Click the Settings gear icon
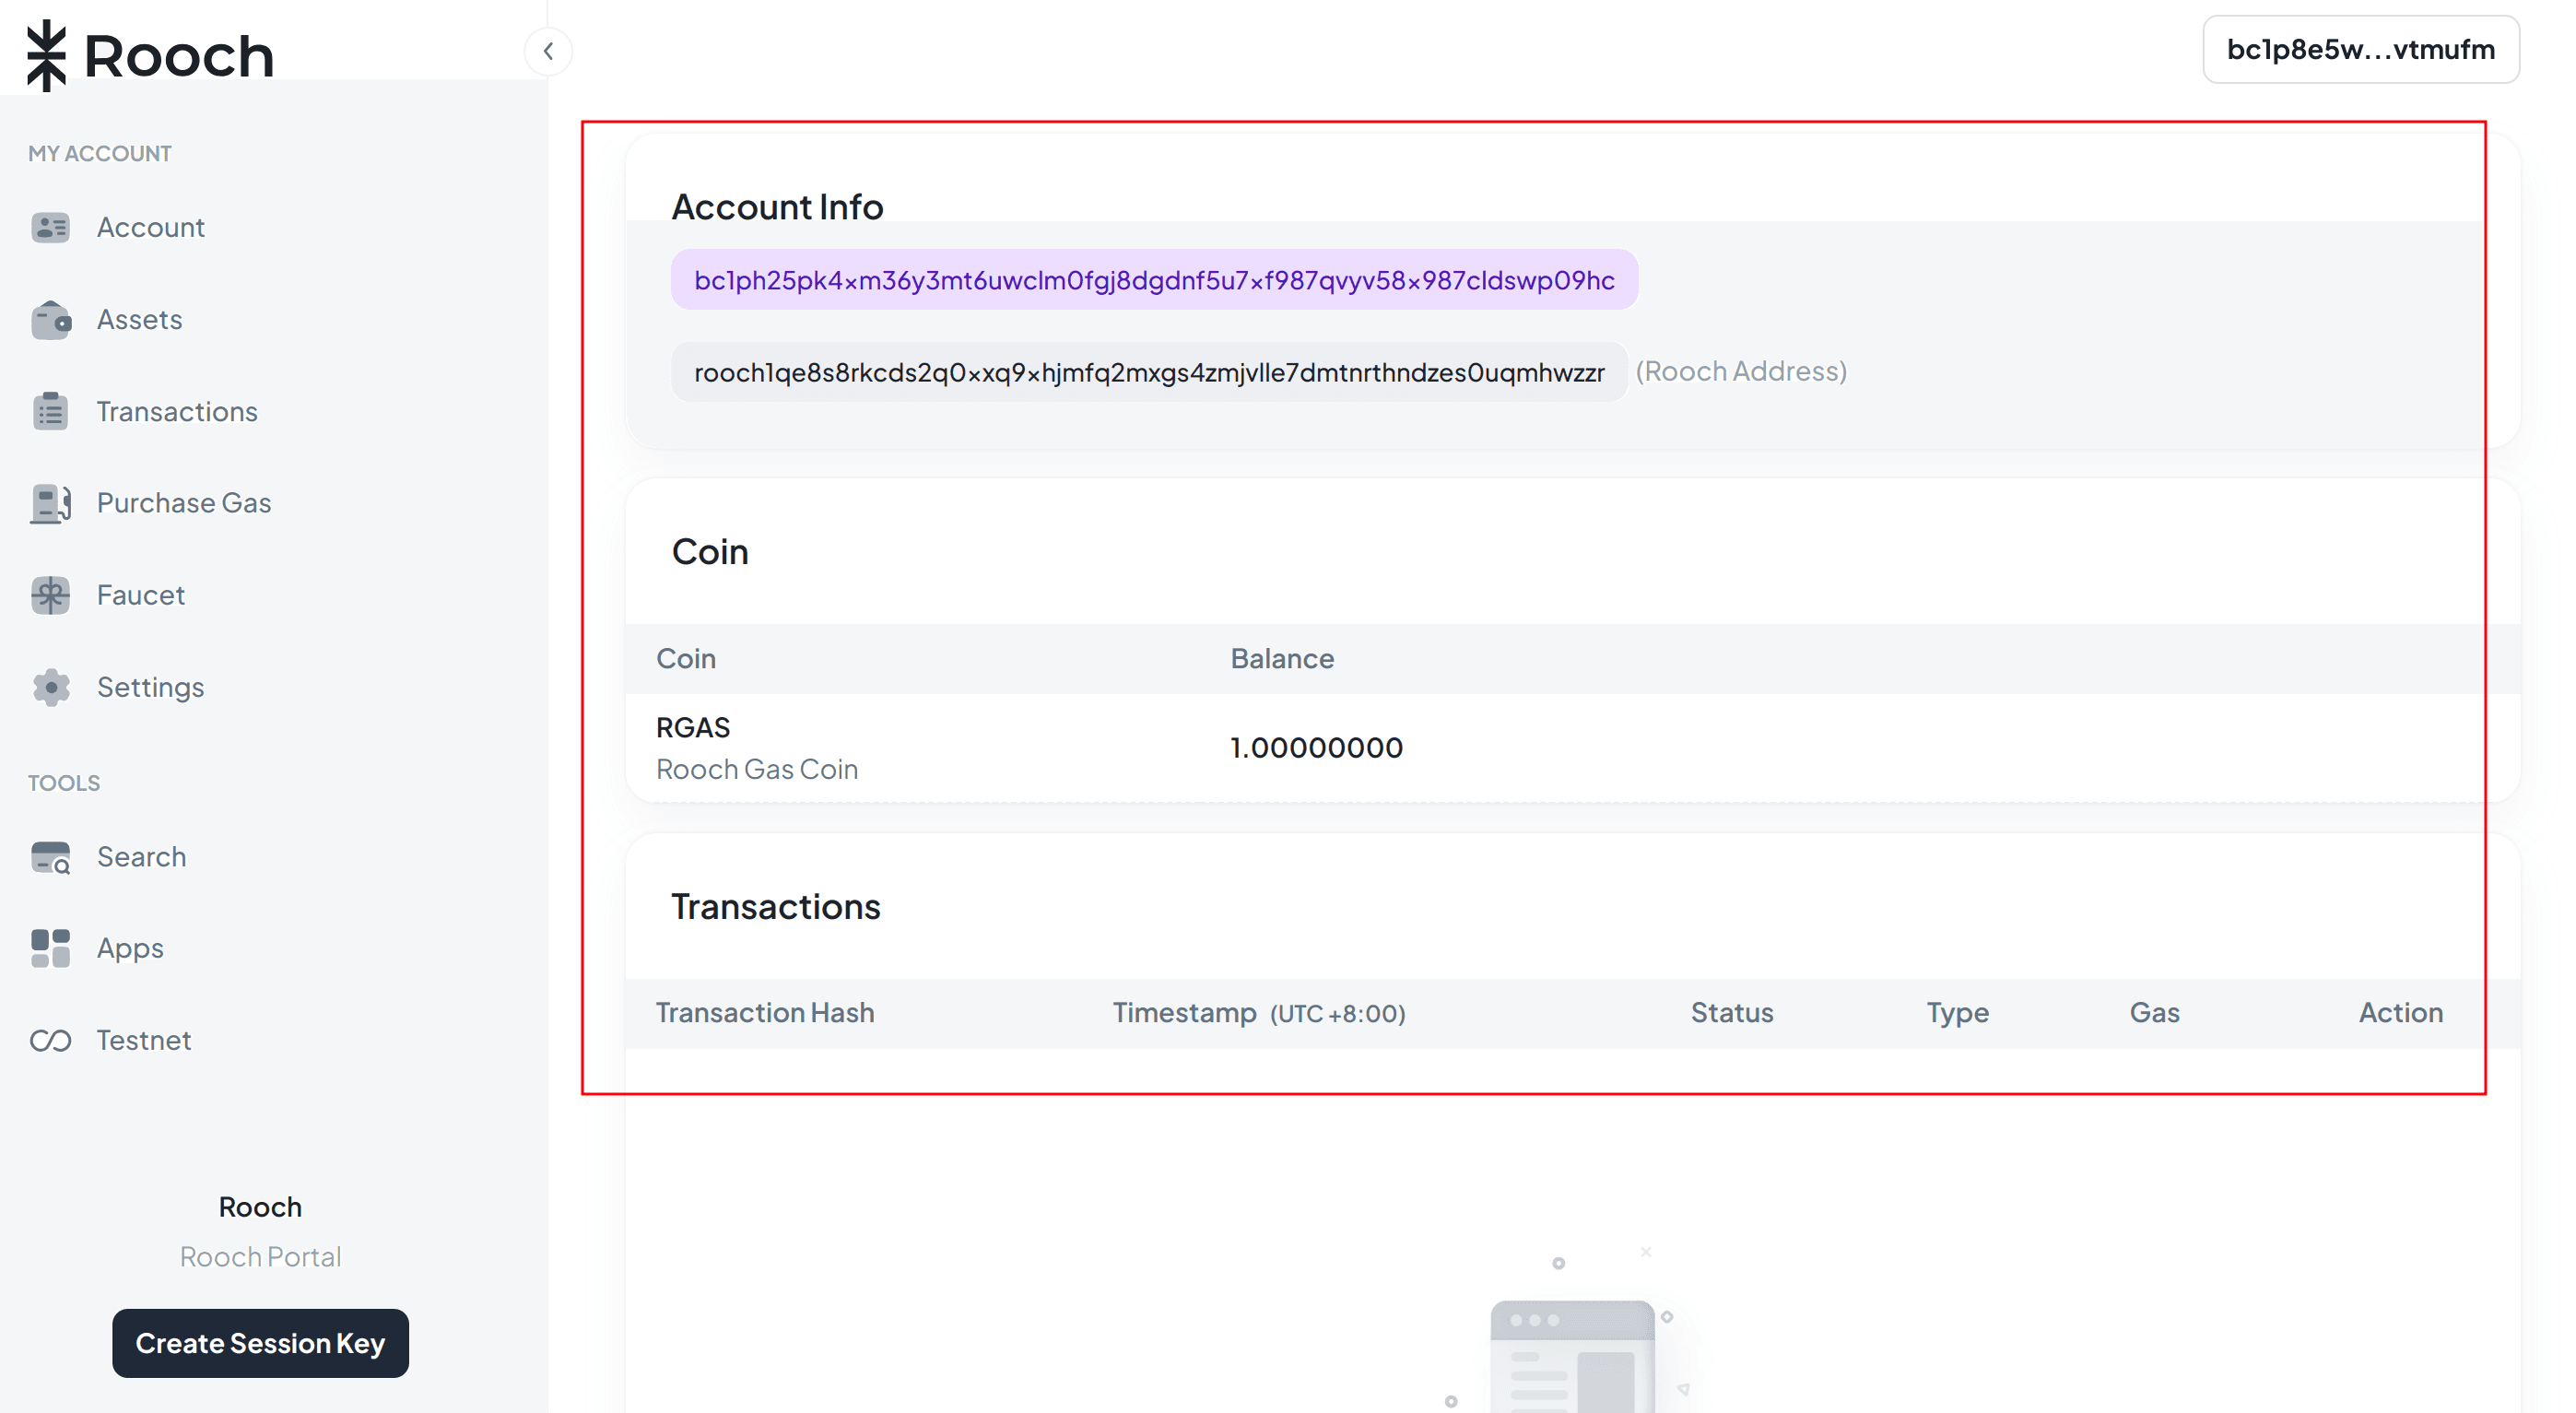The width and height of the screenshot is (2576, 1413). click(x=50, y=687)
